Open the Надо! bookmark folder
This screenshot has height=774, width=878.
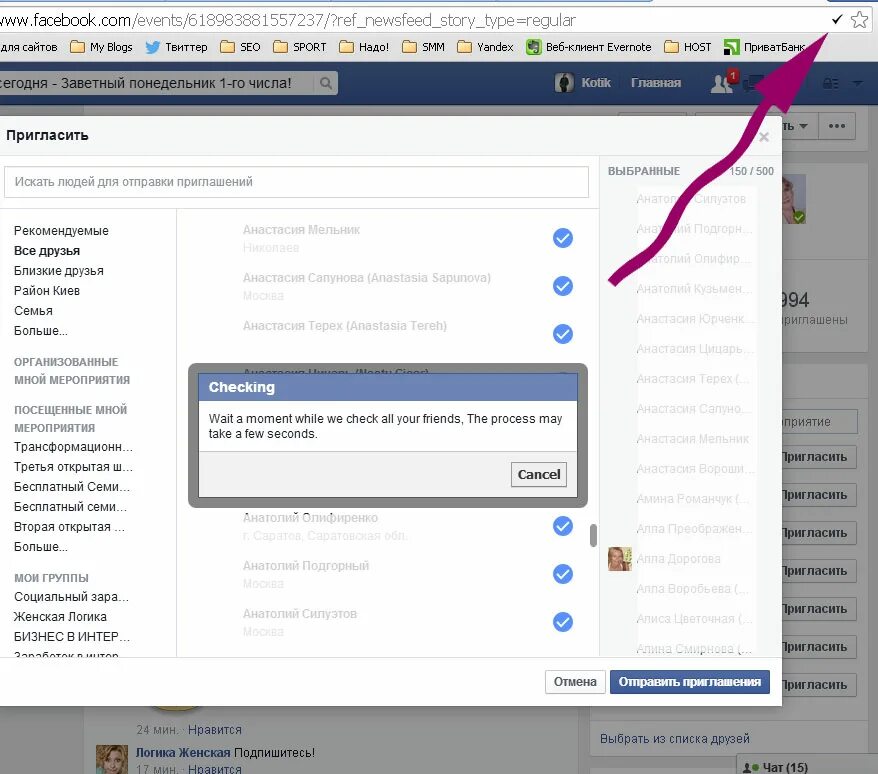[364, 47]
